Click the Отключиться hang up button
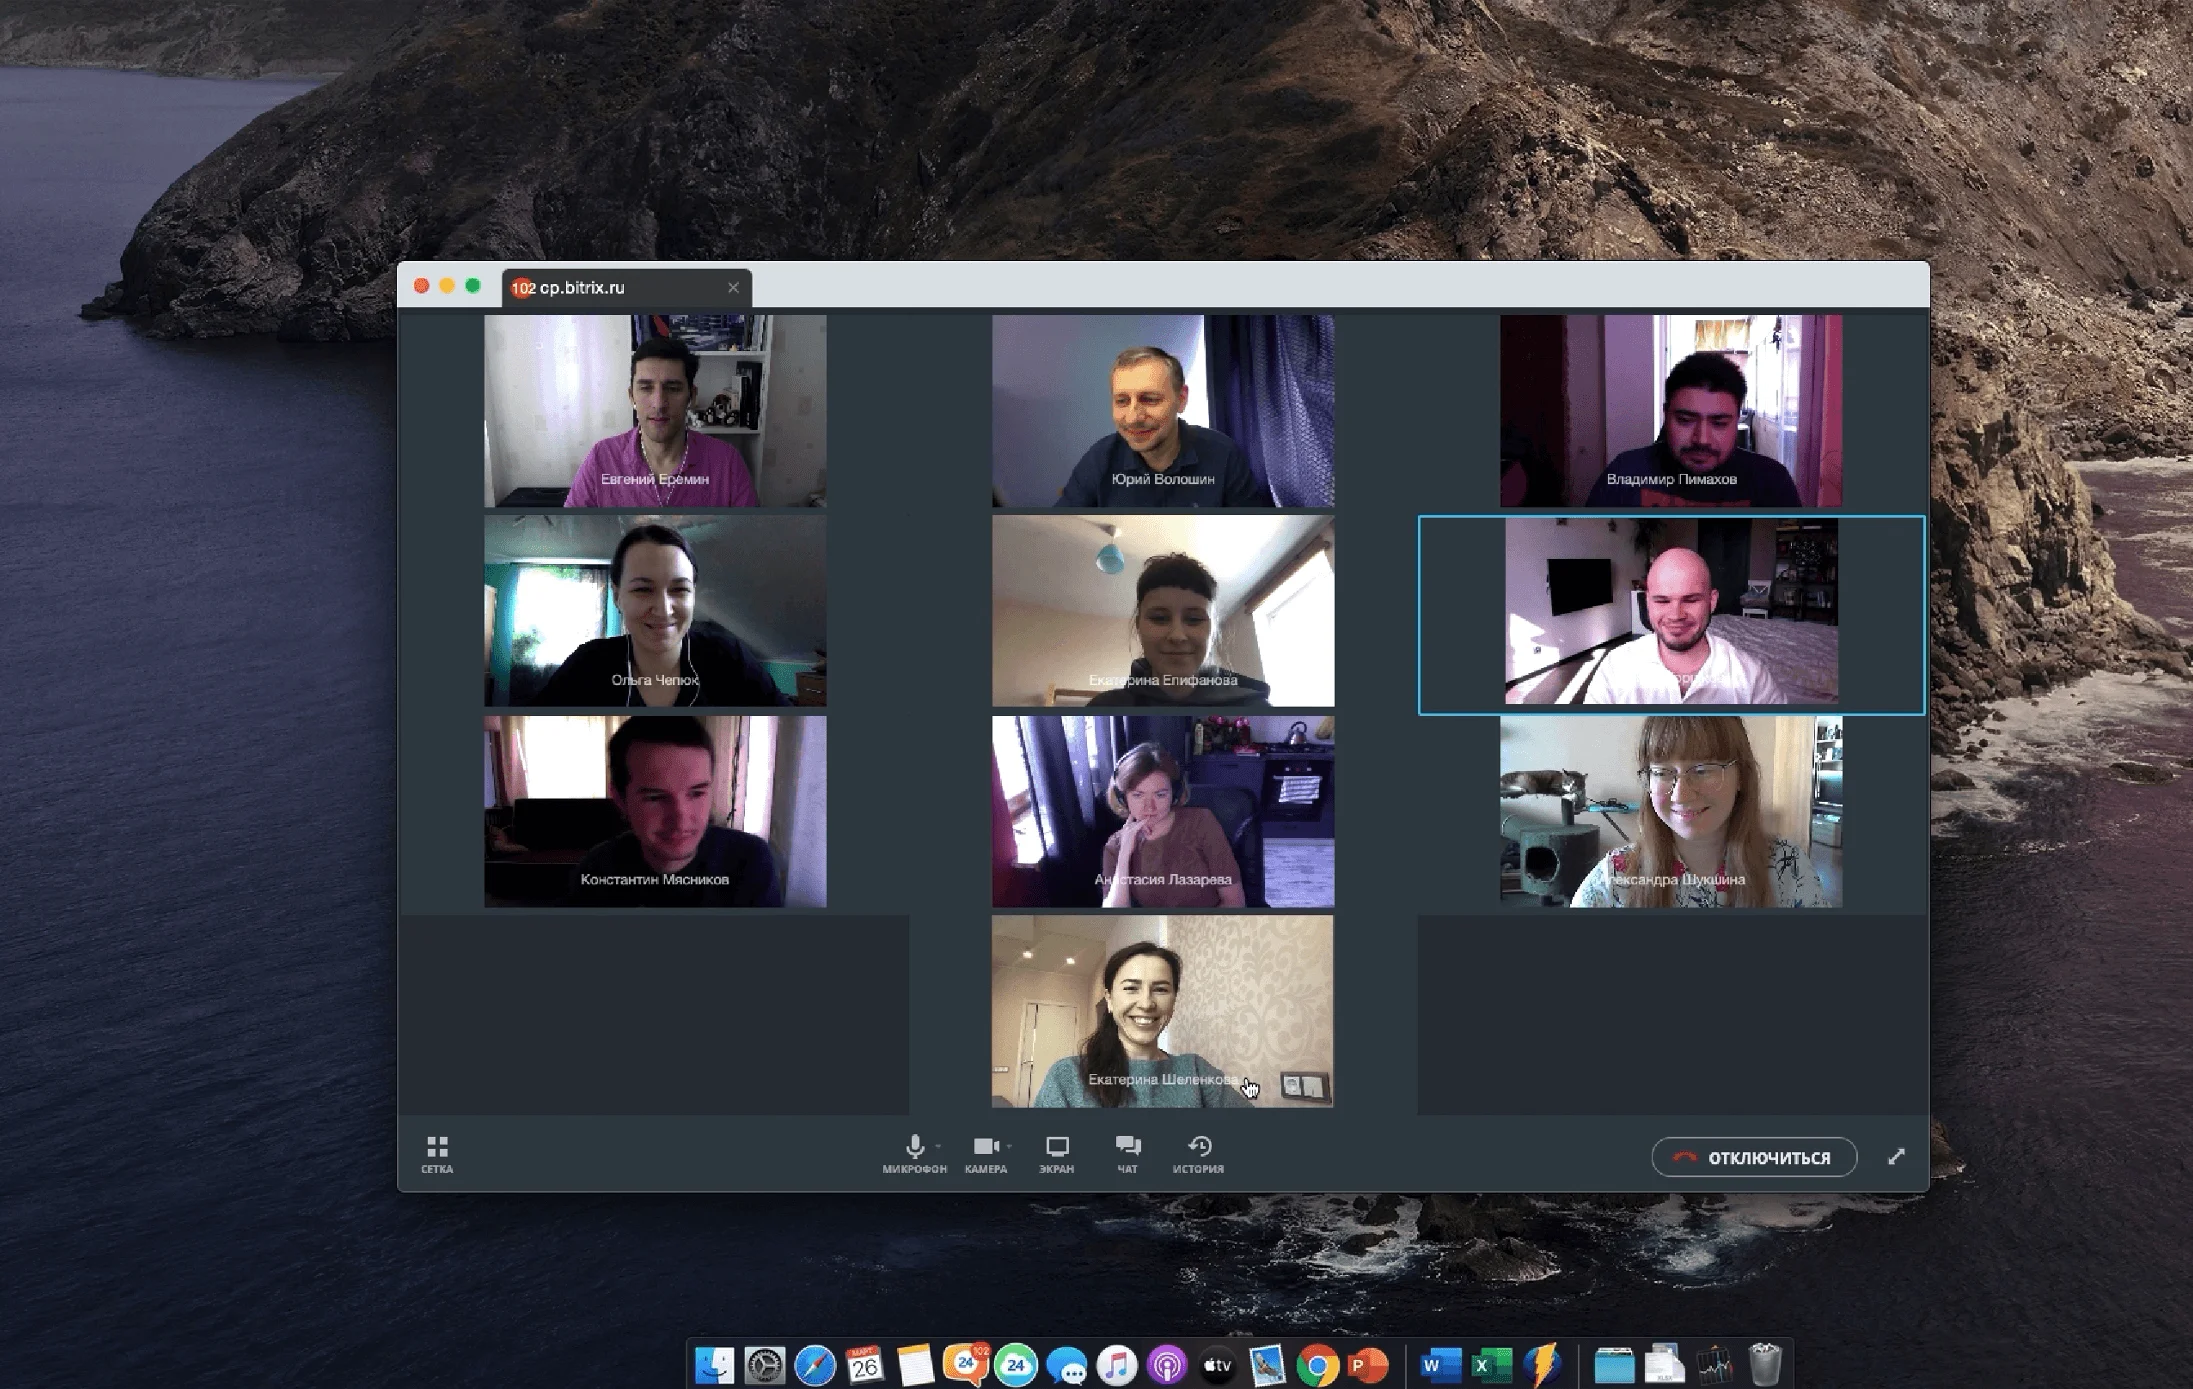Screen dimensions: 2193x1389 pyautogui.click(x=1754, y=1157)
